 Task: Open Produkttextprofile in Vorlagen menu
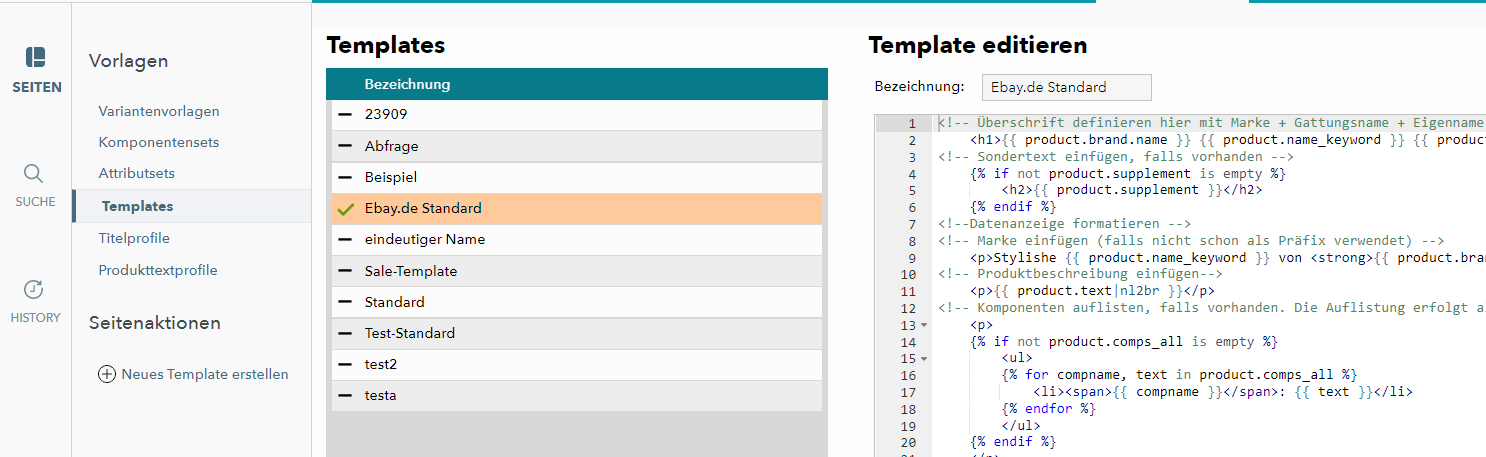pos(158,270)
